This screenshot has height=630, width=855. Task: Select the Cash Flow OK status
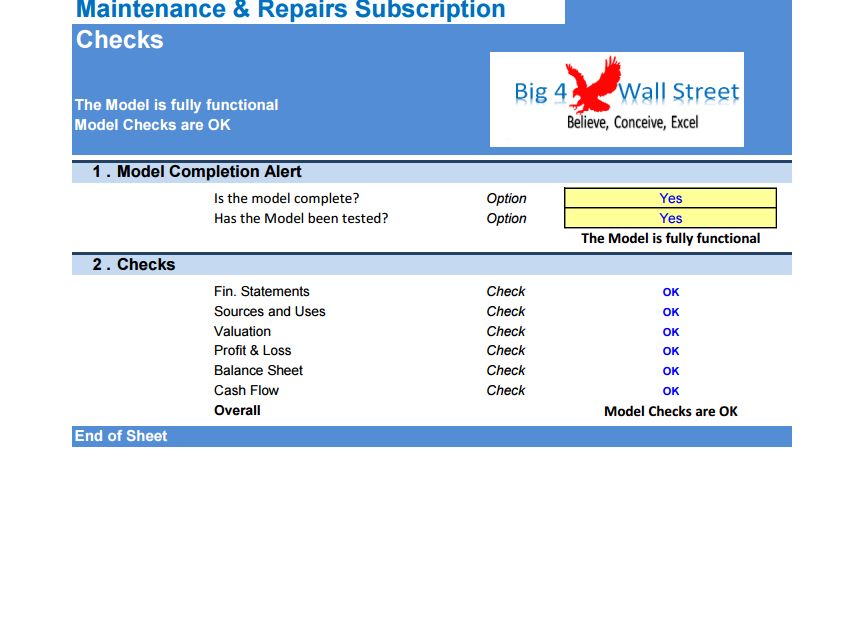point(671,391)
